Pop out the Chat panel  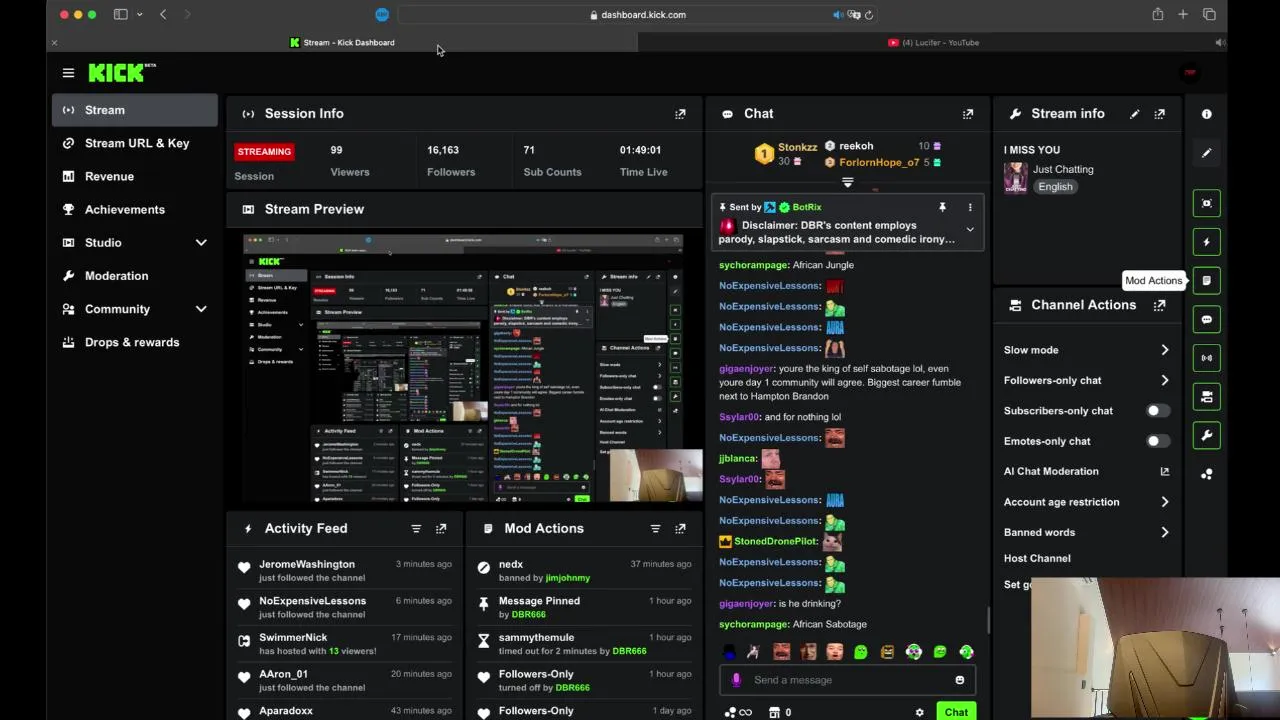tap(967, 114)
